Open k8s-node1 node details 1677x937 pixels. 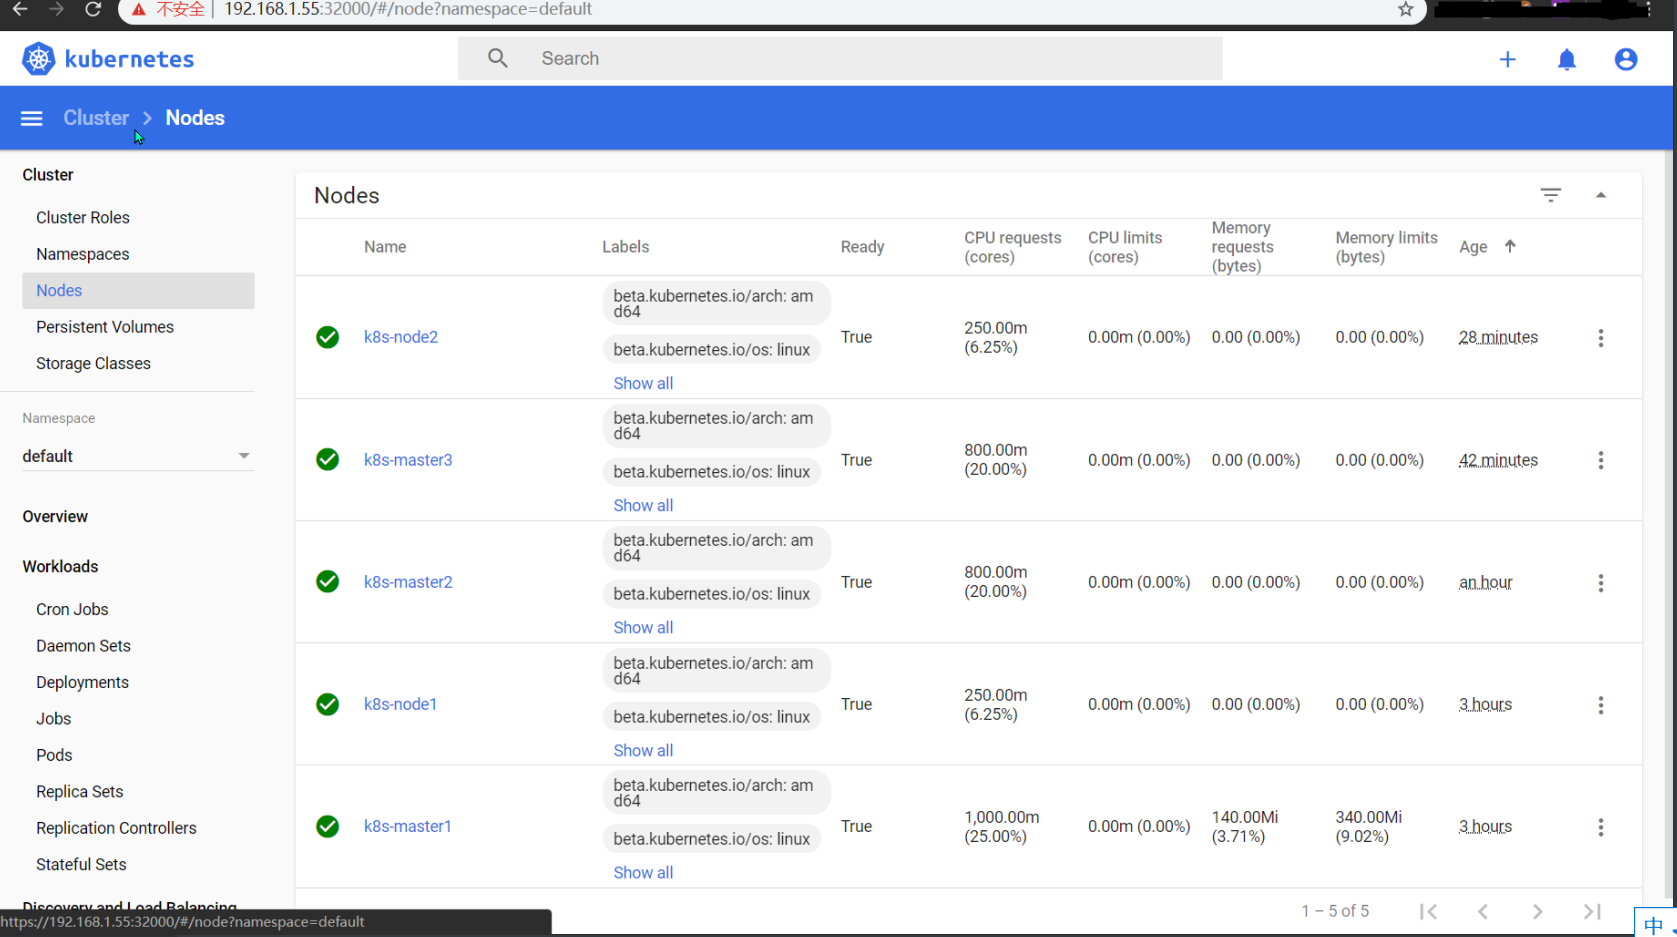point(400,704)
